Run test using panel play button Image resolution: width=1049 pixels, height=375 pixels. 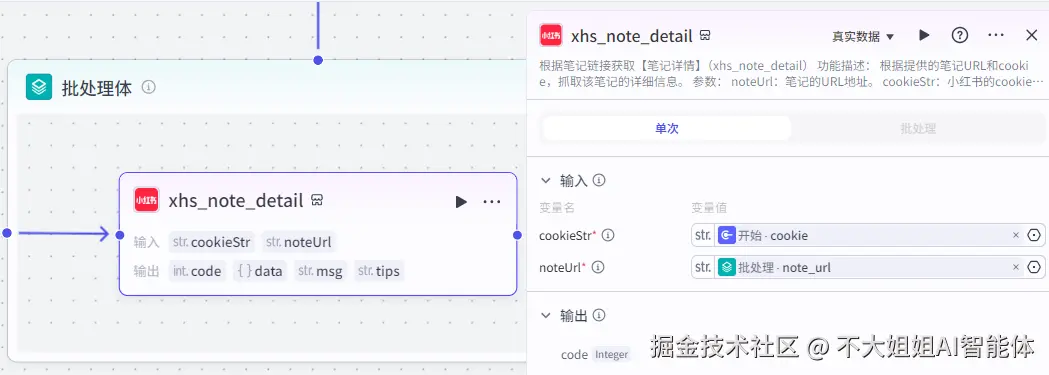click(x=924, y=35)
